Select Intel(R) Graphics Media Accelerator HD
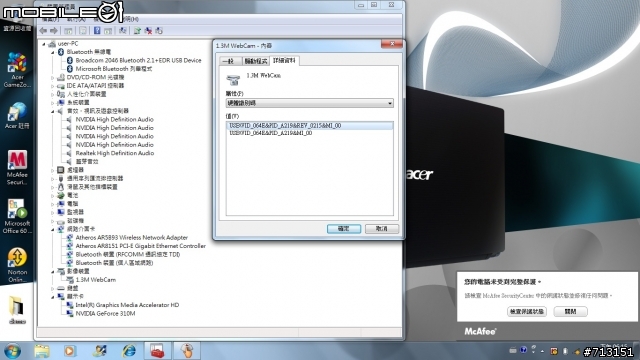The width and height of the screenshot is (640, 360). [127, 305]
